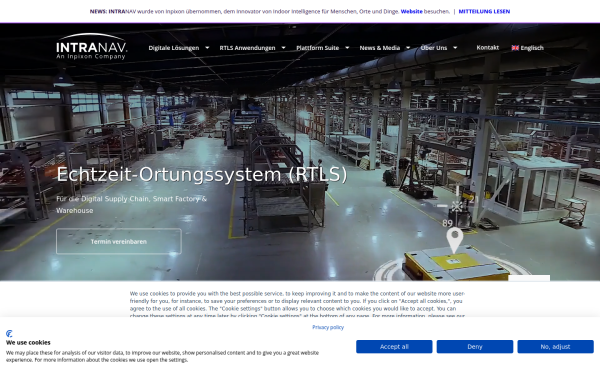Expand the RTLS Anwendungen dropdown arrow
600x375 pixels.
[284, 48]
